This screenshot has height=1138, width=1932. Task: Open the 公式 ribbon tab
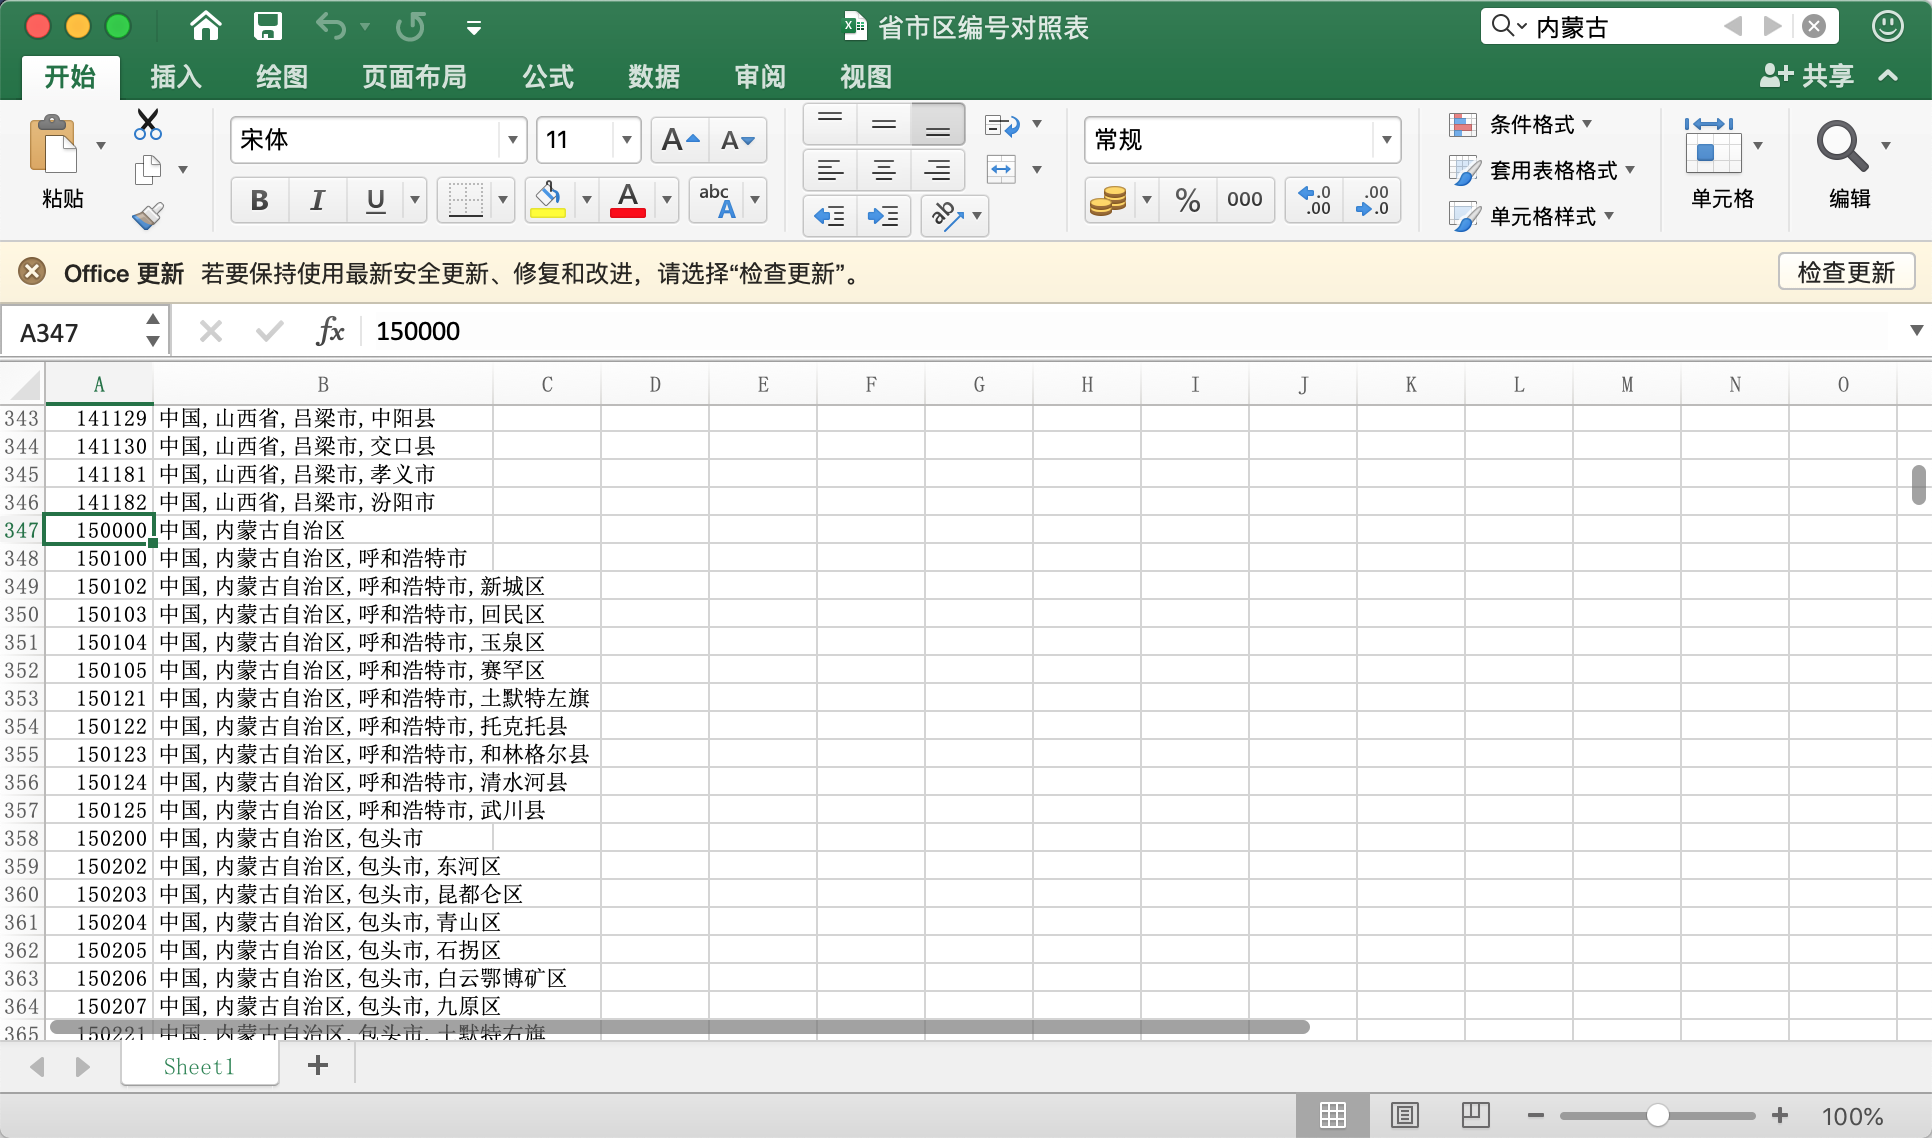pos(548,77)
